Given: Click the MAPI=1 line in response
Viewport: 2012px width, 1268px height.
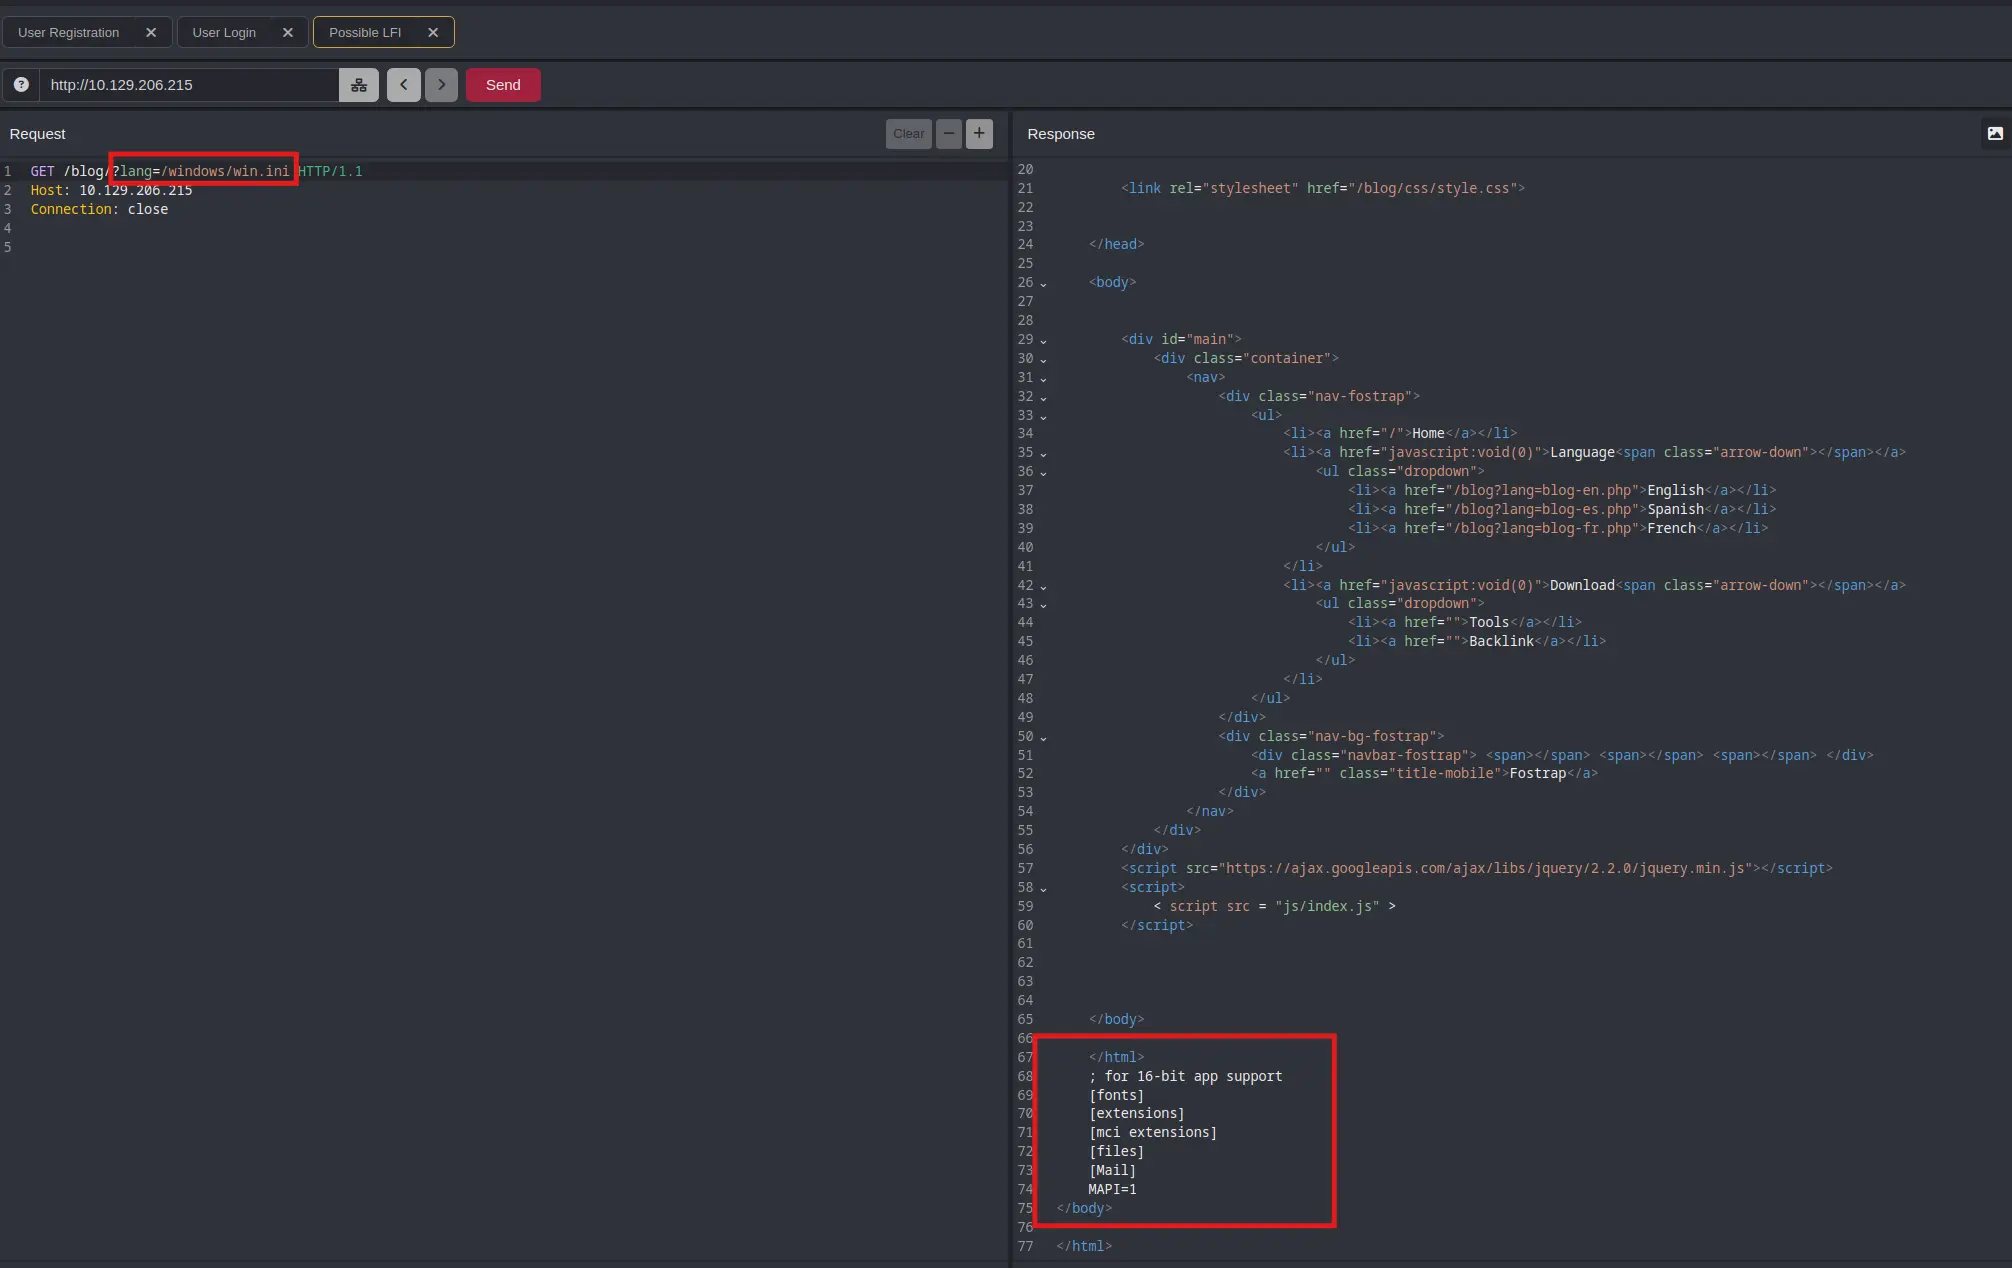Looking at the screenshot, I should pos(1112,1189).
